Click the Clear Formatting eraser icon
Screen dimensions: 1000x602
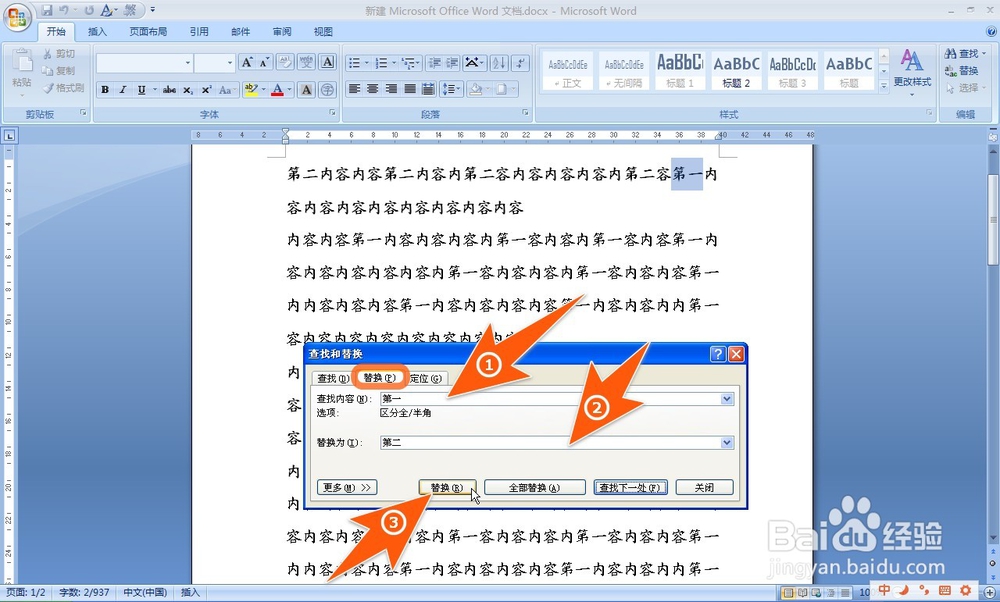285,62
